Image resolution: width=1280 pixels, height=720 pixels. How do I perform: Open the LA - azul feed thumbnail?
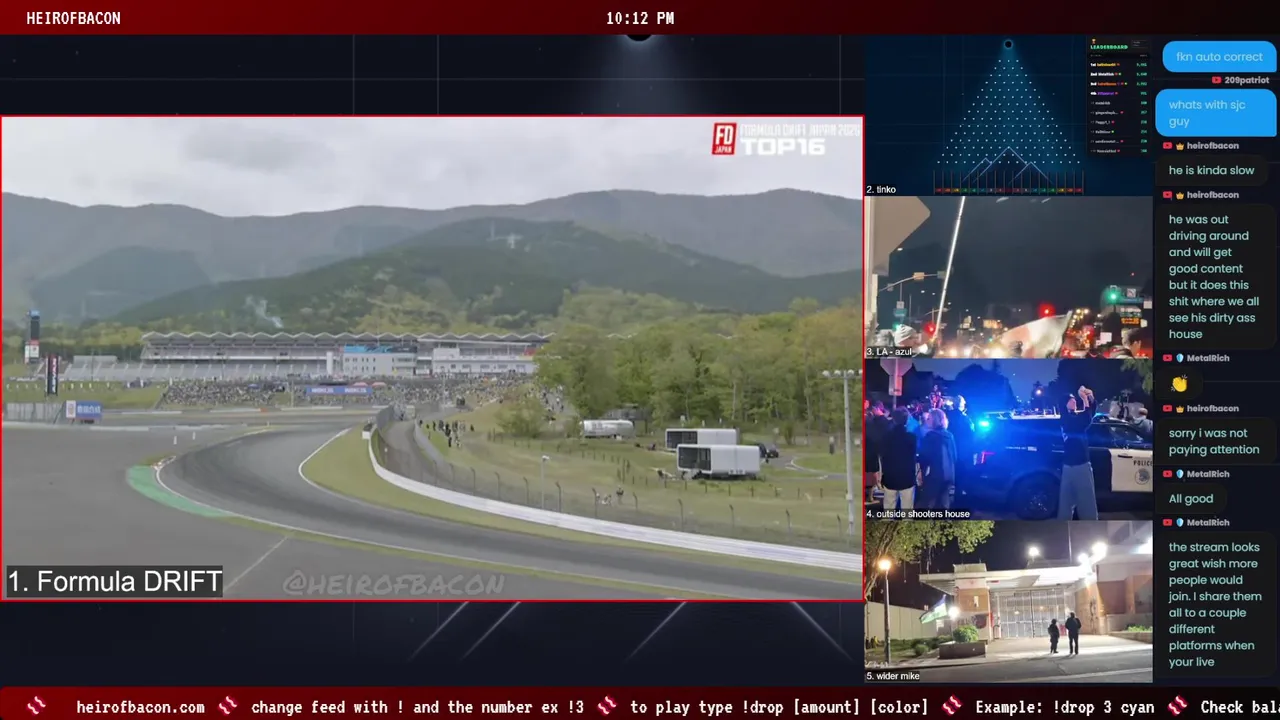[1008, 277]
